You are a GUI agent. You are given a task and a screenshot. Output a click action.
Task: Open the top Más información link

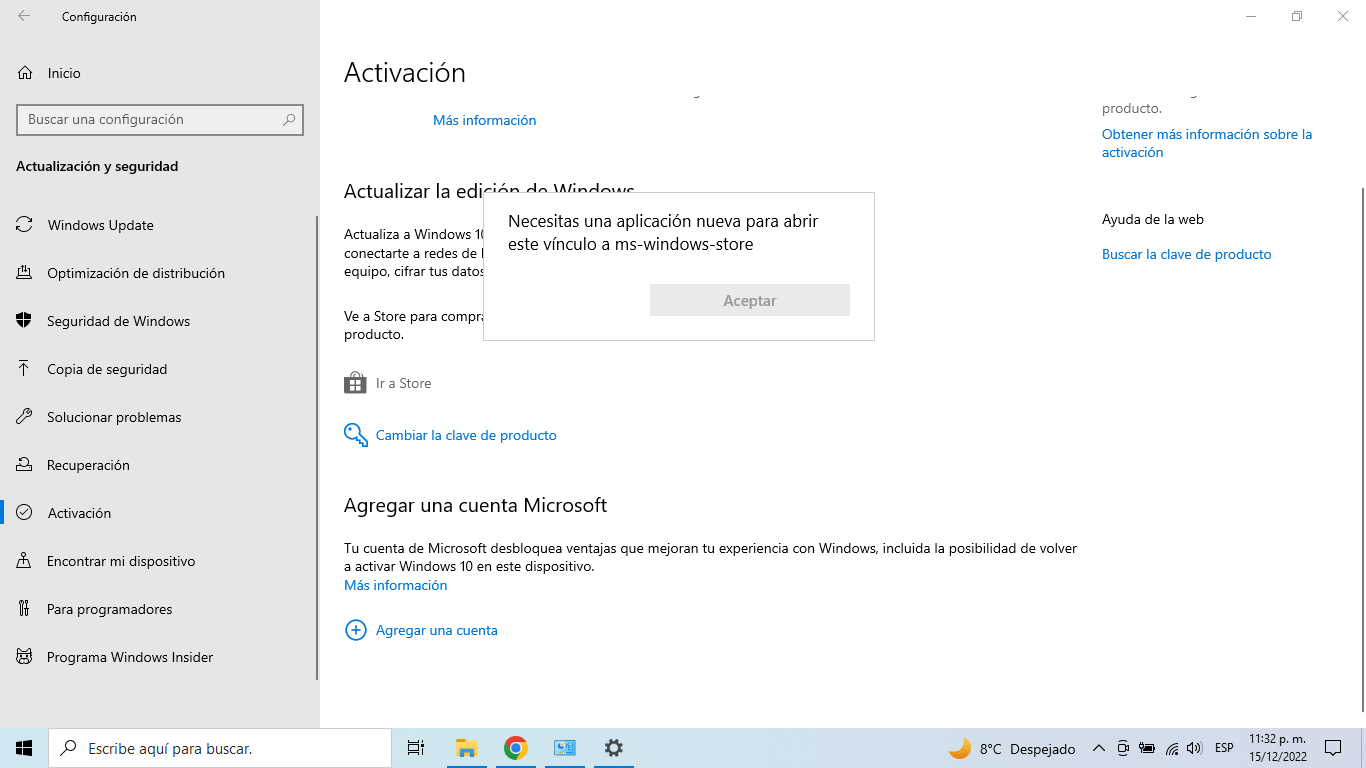(484, 120)
